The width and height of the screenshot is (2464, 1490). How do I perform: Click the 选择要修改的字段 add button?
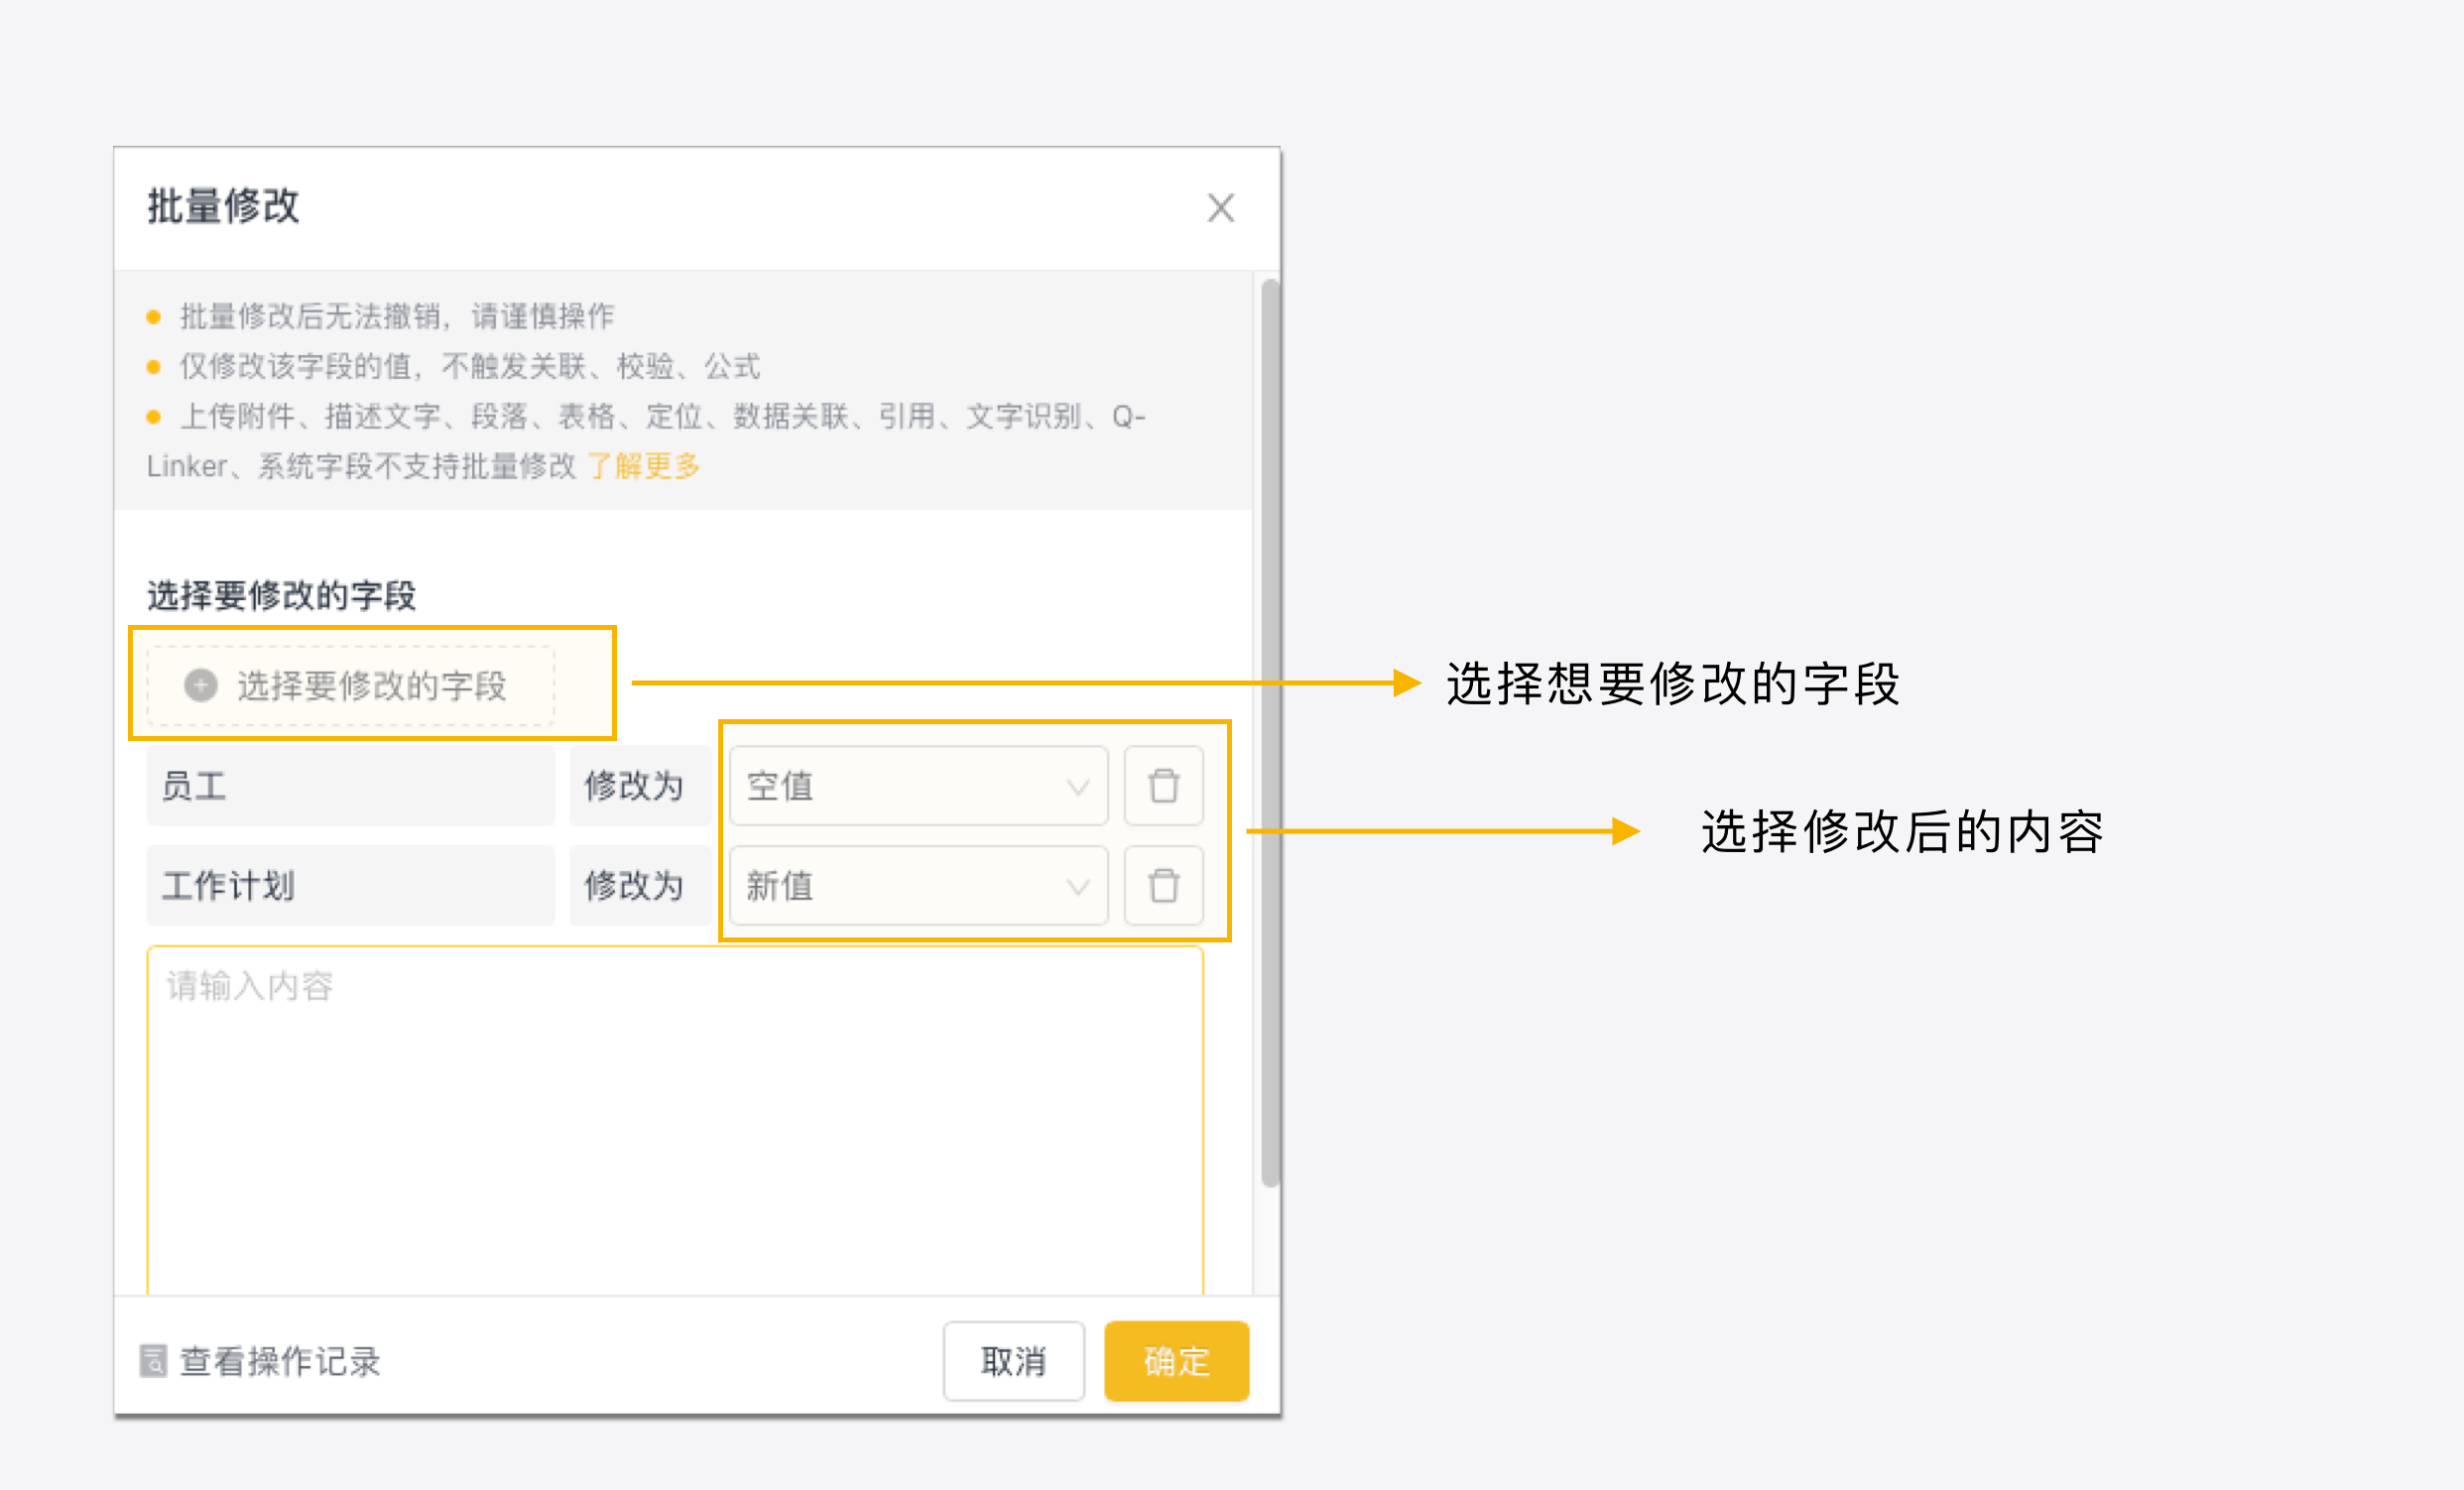coord(351,686)
